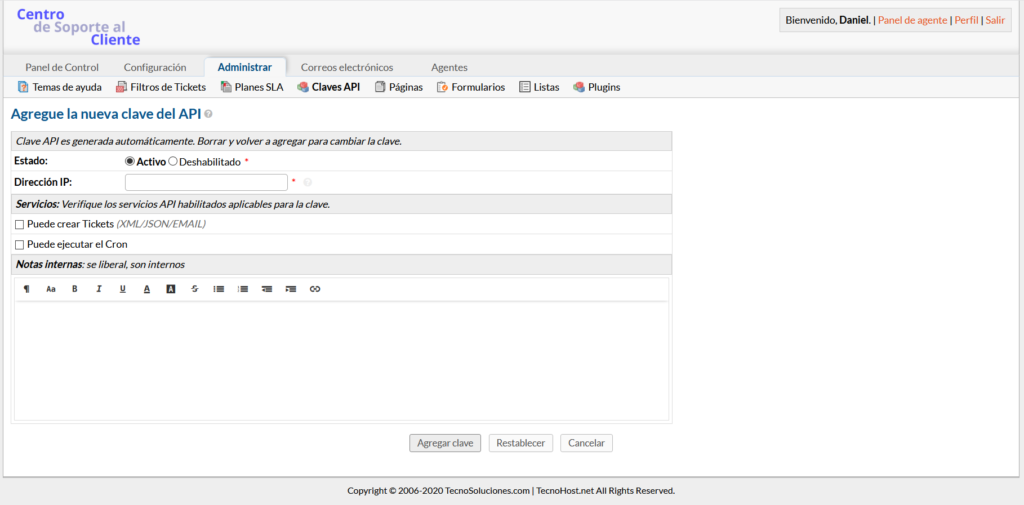The width and height of the screenshot is (1024, 505).
Task: Click help icon beside the page title
Action: (208, 115)
